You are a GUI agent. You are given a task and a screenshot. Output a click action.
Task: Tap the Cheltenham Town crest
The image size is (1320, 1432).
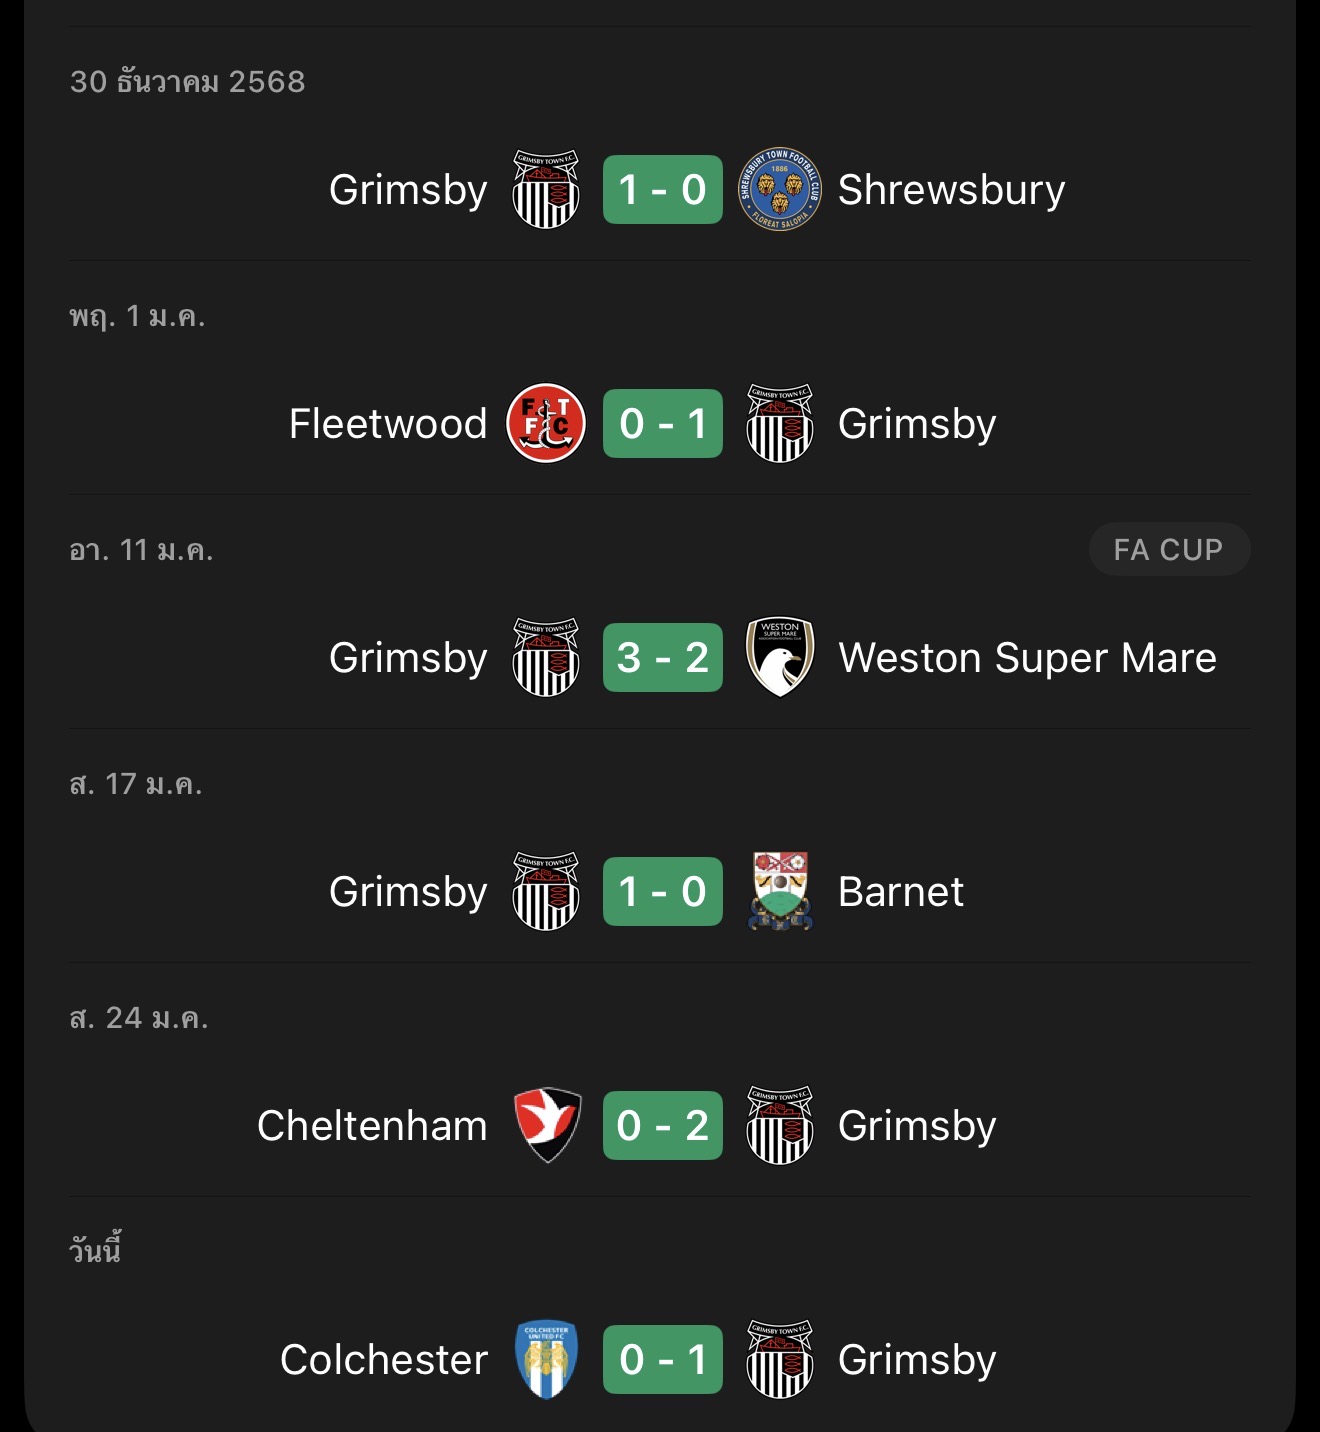tap(546, 1125)
